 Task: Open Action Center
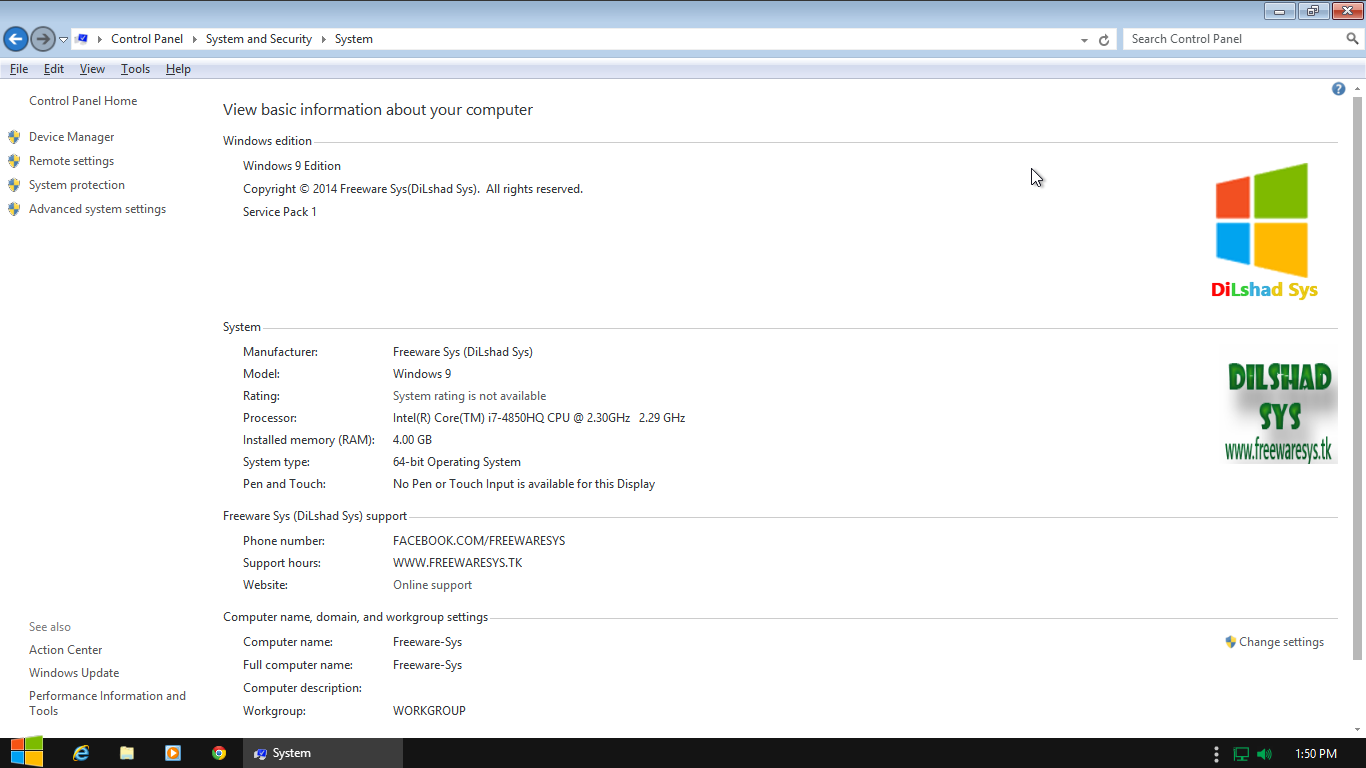[x=66, y=650]
